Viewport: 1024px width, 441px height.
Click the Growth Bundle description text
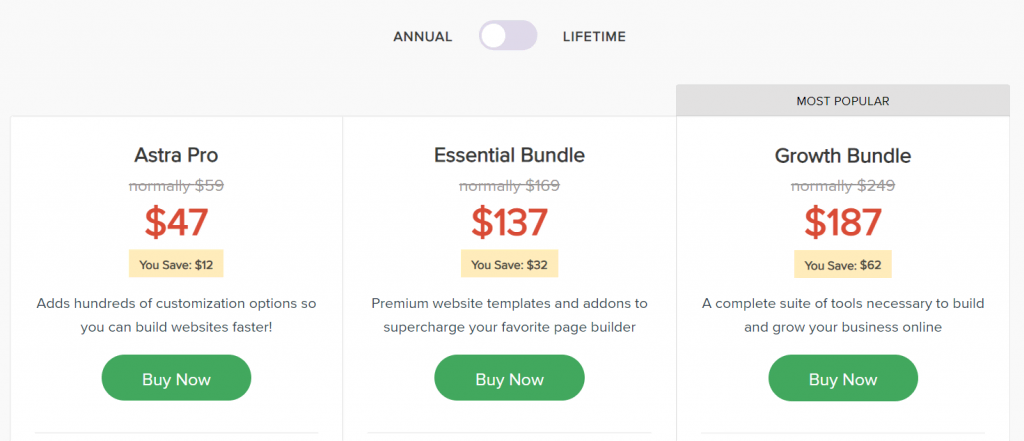click(x=842, y=315)
